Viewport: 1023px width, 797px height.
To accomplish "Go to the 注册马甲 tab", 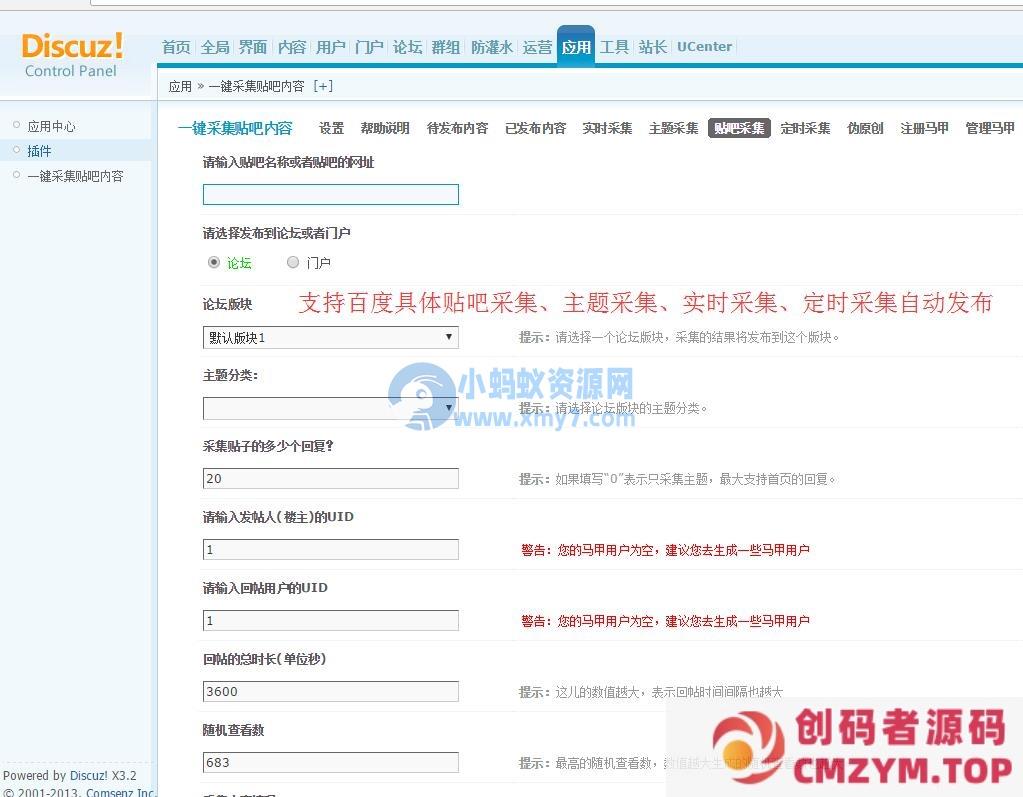I will point(924,128).
